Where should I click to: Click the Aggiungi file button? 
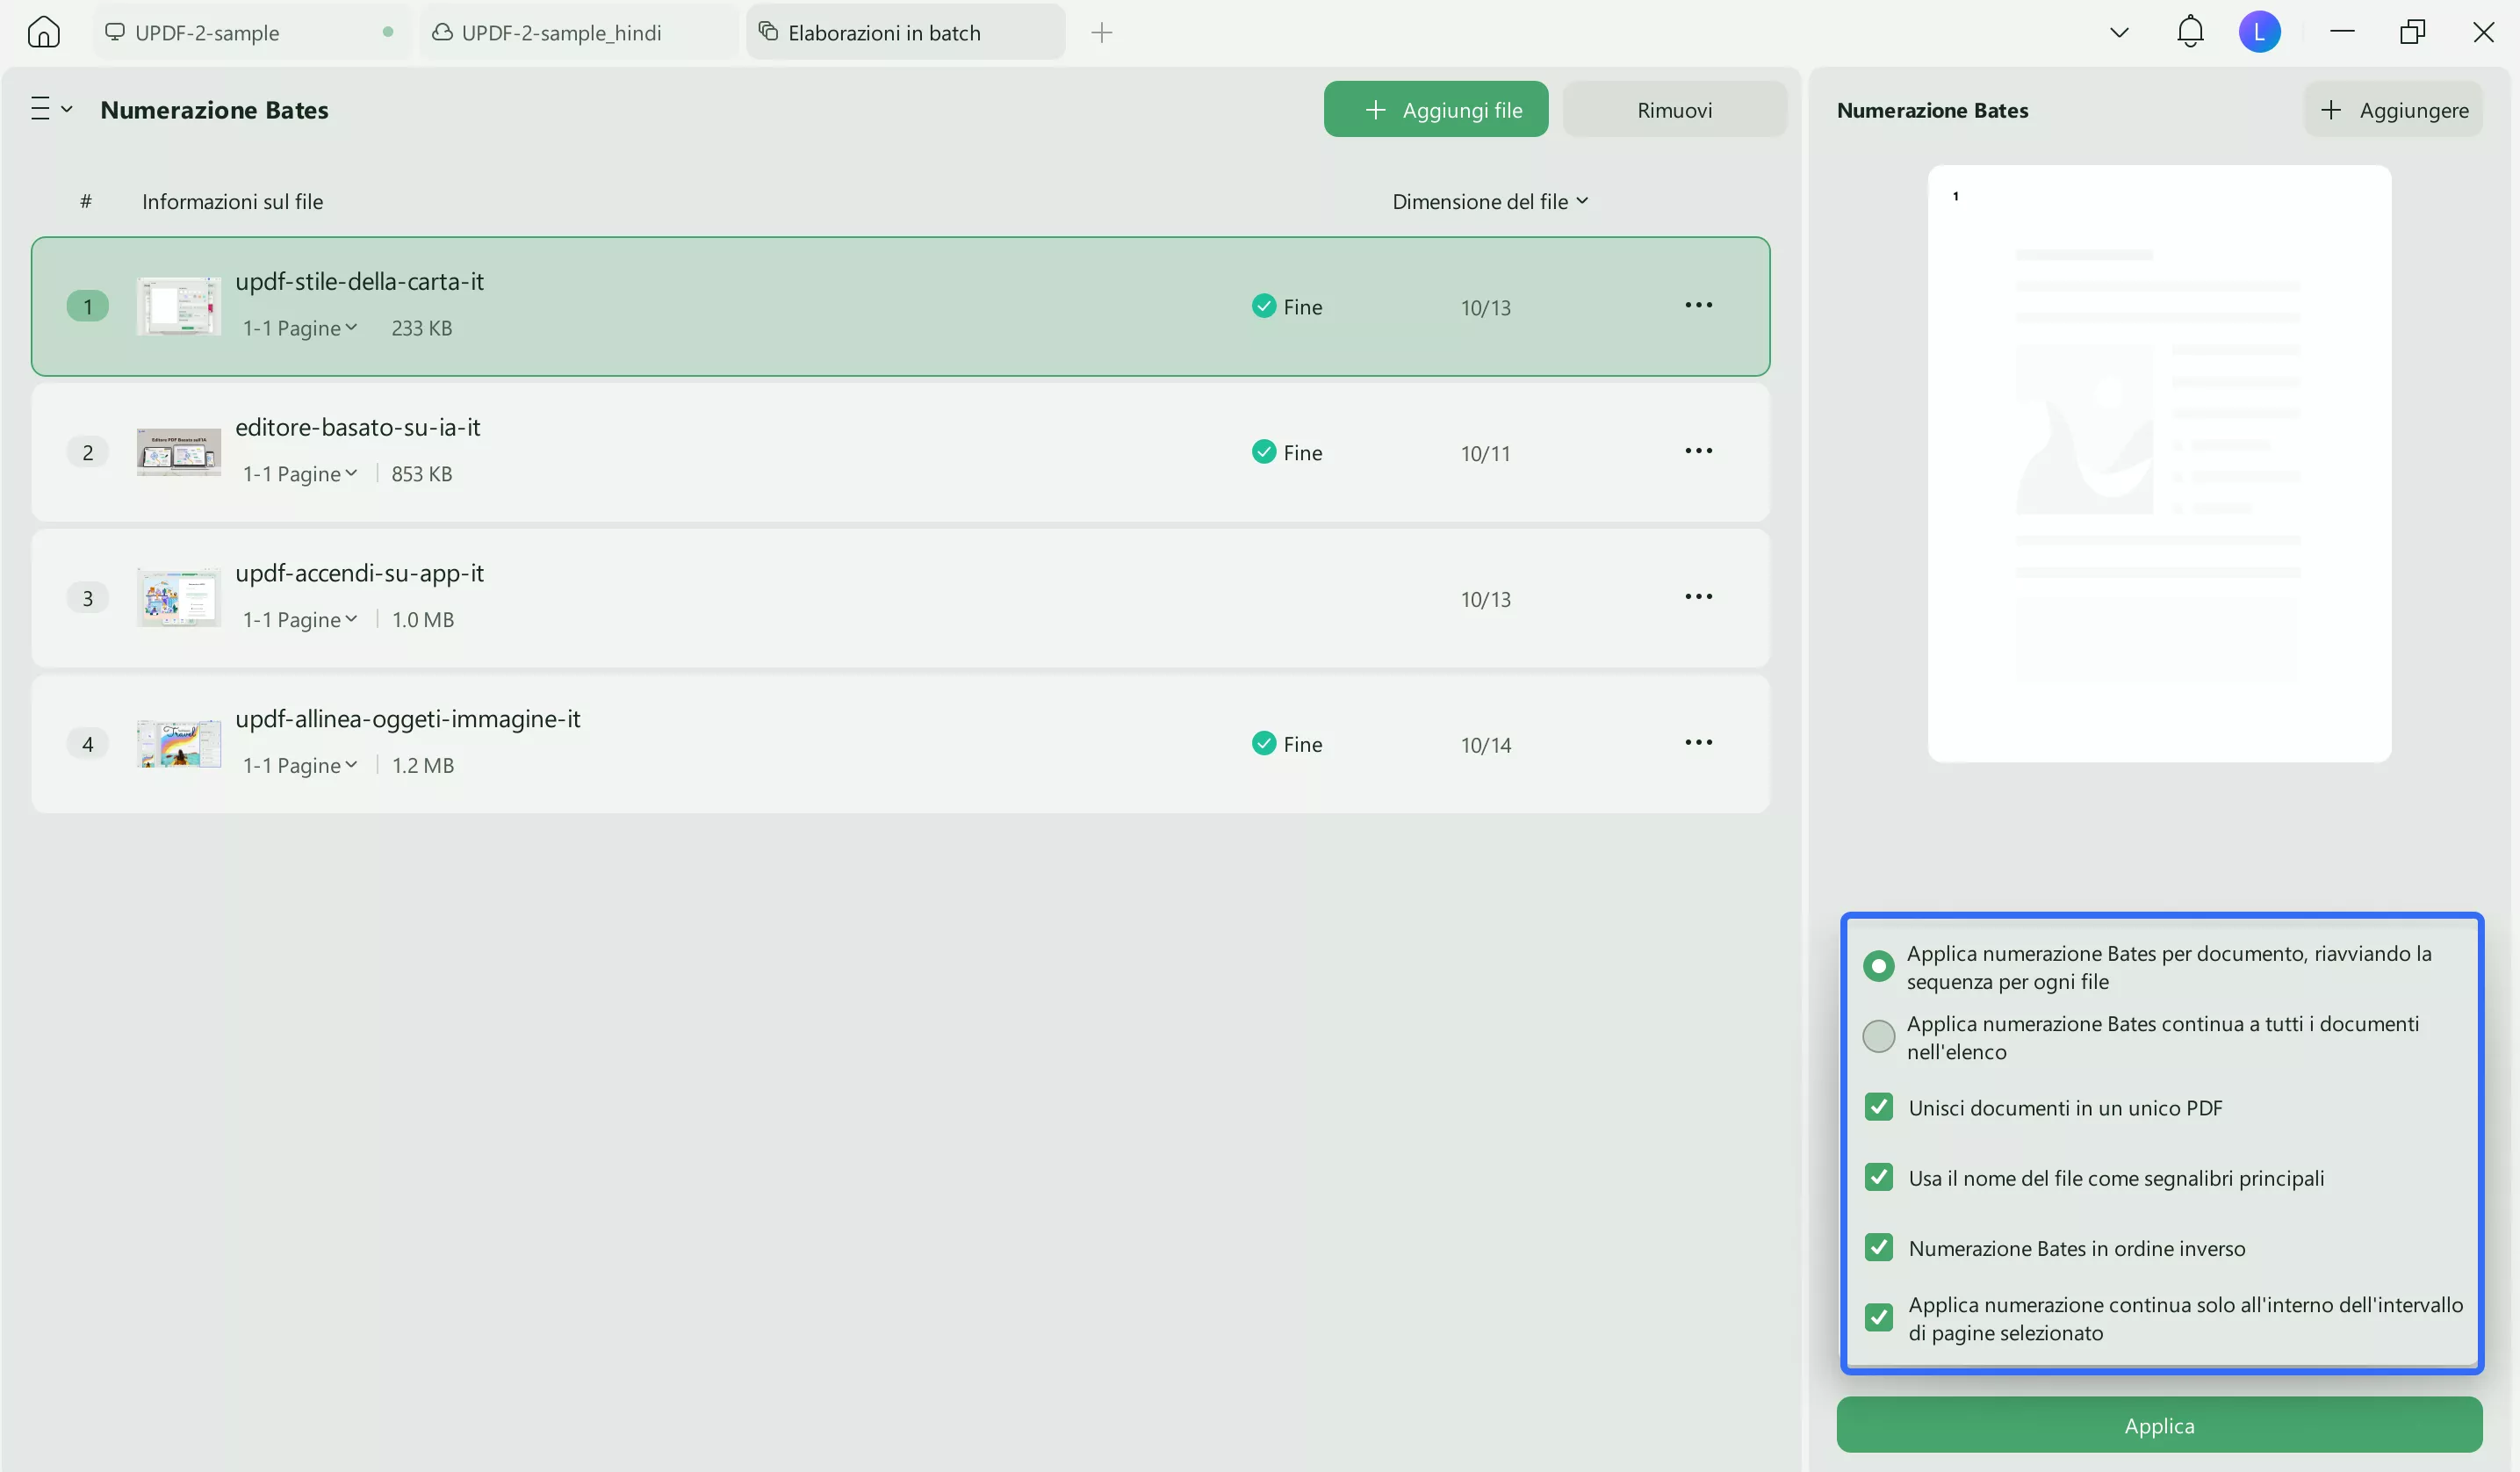tap(1435, 110)
